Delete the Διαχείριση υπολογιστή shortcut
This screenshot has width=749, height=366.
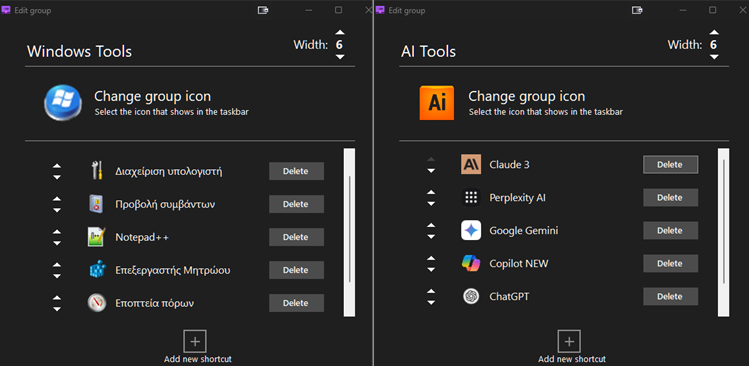coord(296,171)
